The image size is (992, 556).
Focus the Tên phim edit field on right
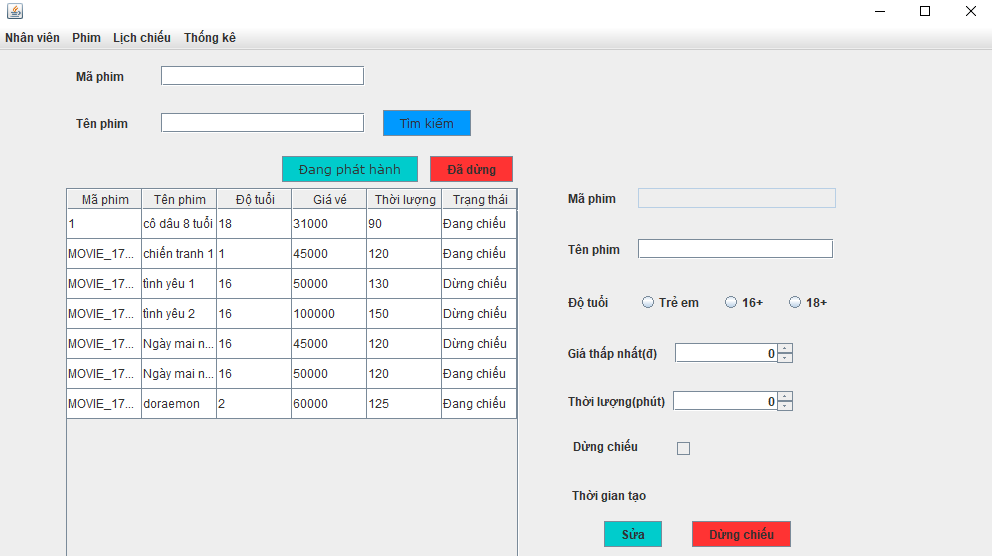click(735, 249)
